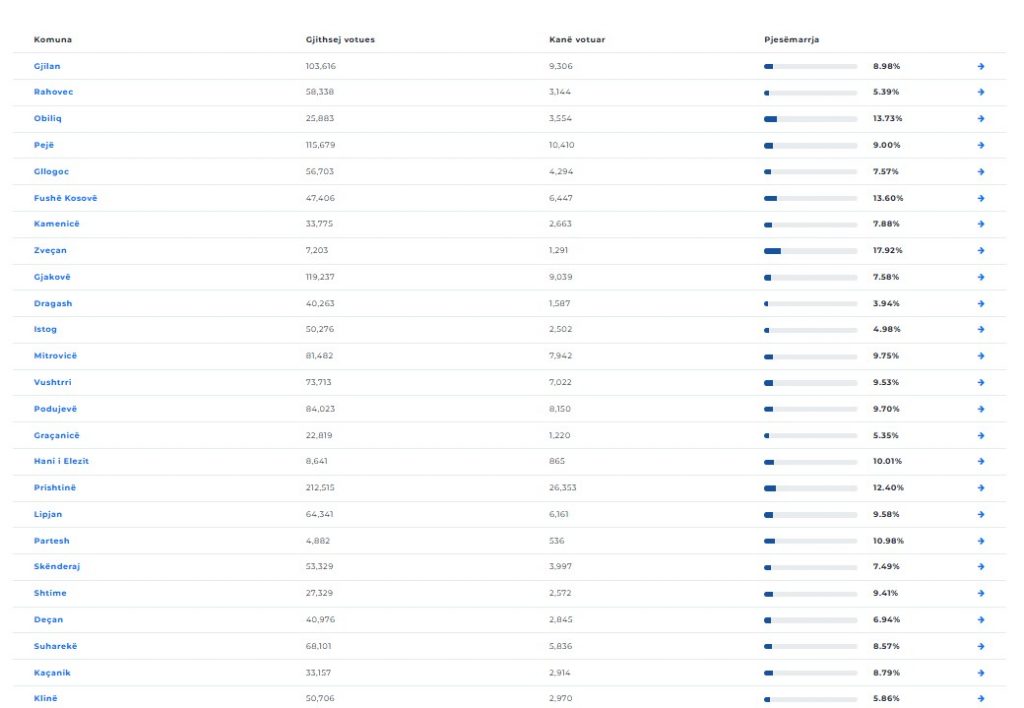Click the arrow icon next to Zveçan

(981, 251)
